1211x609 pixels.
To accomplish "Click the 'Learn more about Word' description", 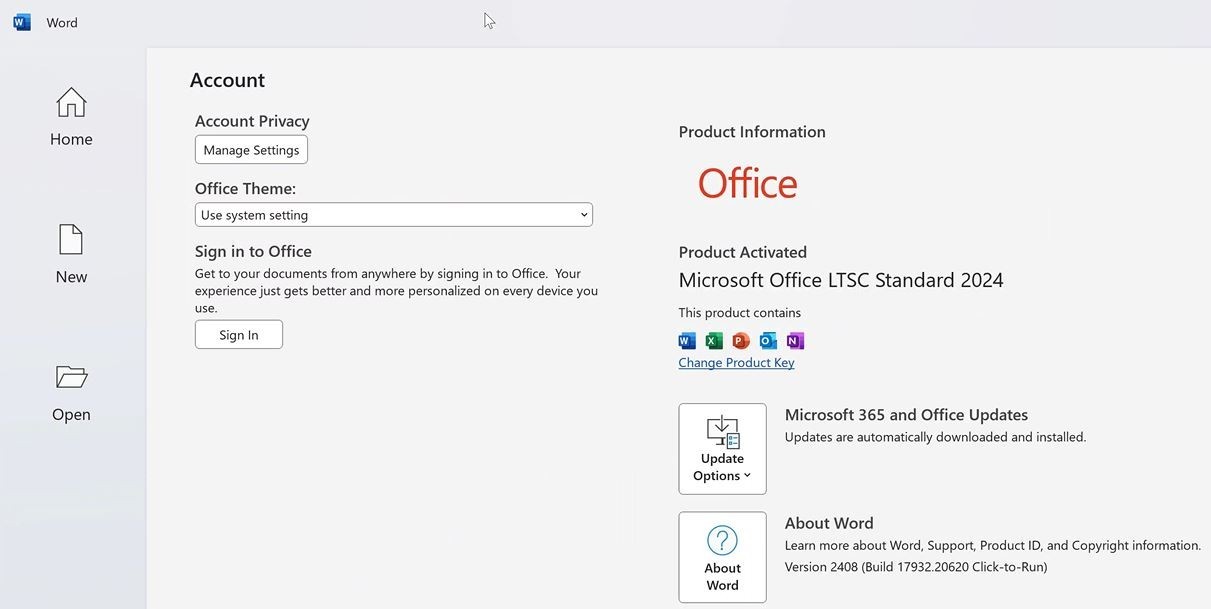I will coord(993,546).
